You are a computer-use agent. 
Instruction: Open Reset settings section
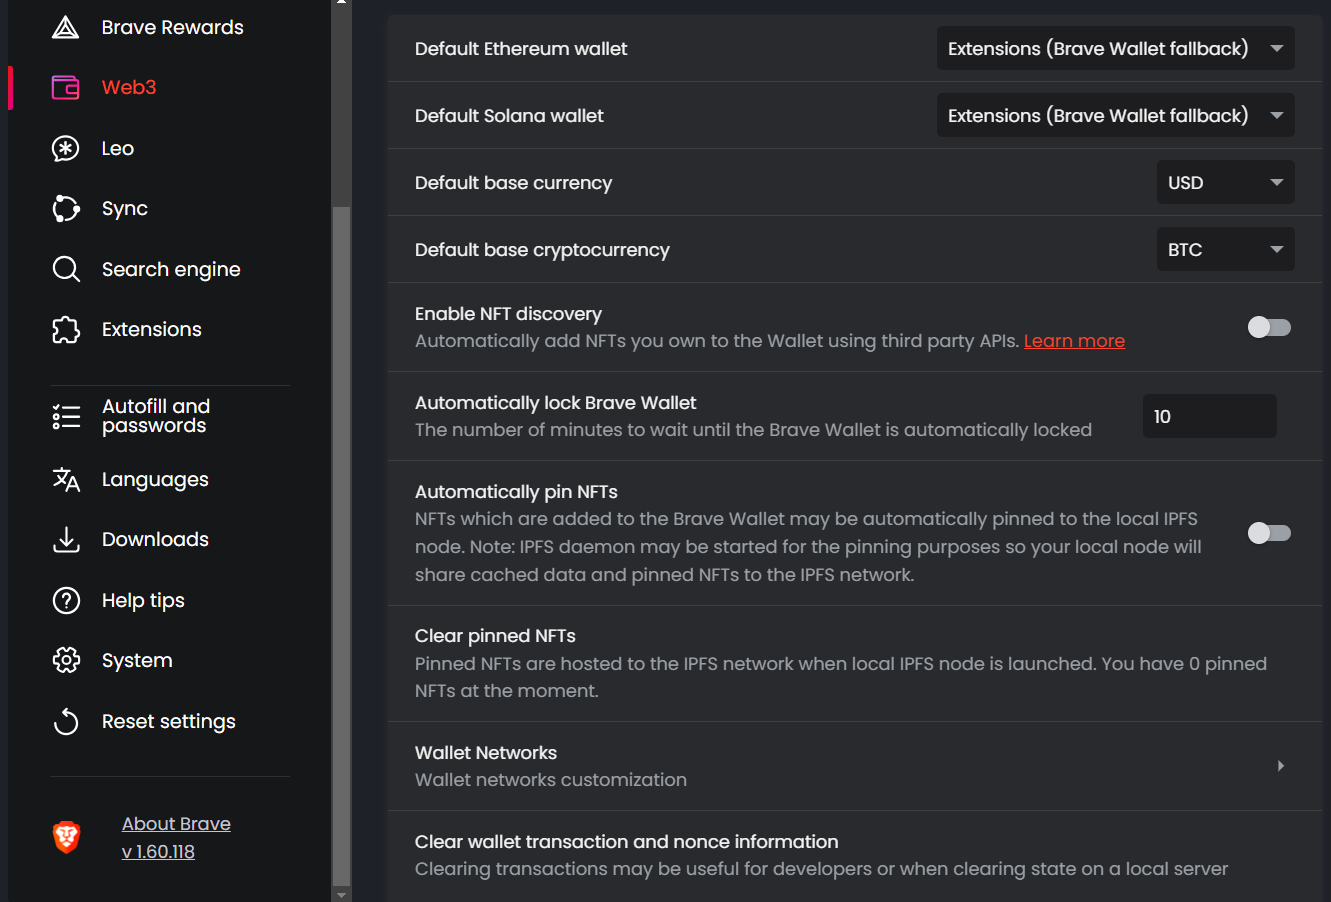(x=169, y=722)
